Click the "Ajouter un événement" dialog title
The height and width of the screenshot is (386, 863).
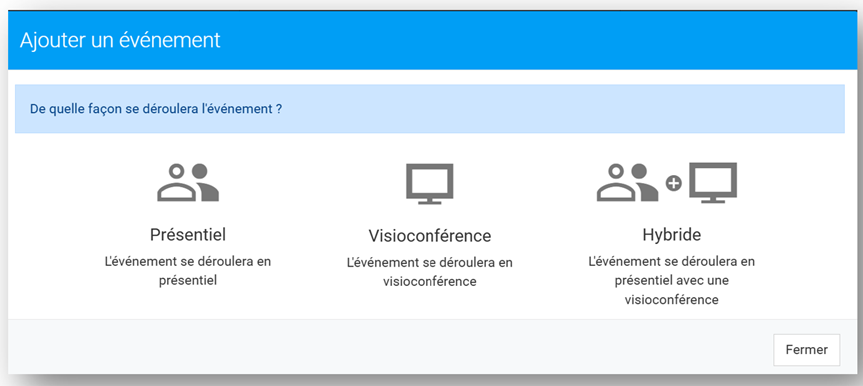(x=120, y=41)
